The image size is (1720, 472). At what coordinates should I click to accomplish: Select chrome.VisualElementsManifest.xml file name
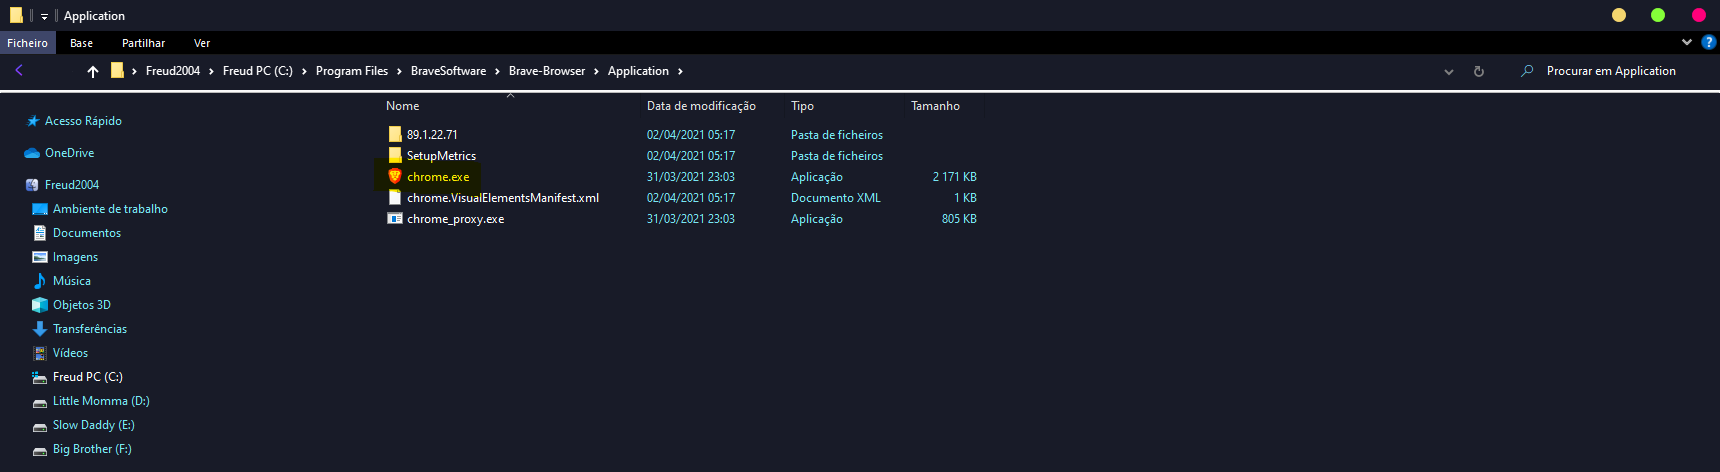(503, 198)
